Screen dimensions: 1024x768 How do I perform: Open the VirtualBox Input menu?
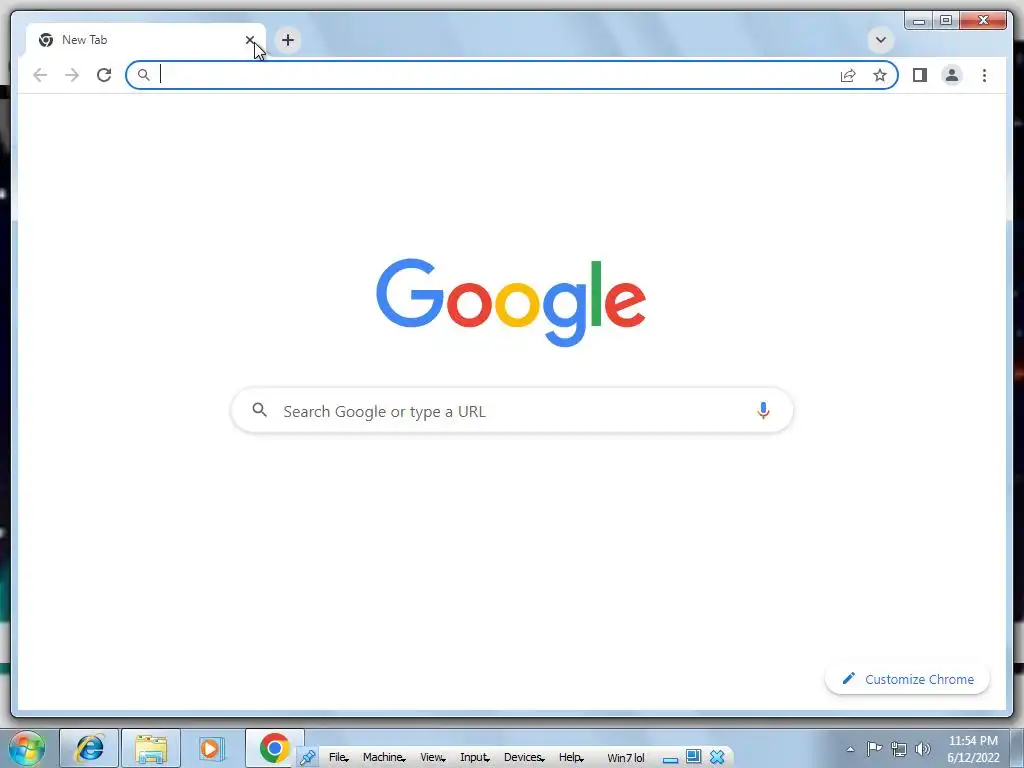475,758
